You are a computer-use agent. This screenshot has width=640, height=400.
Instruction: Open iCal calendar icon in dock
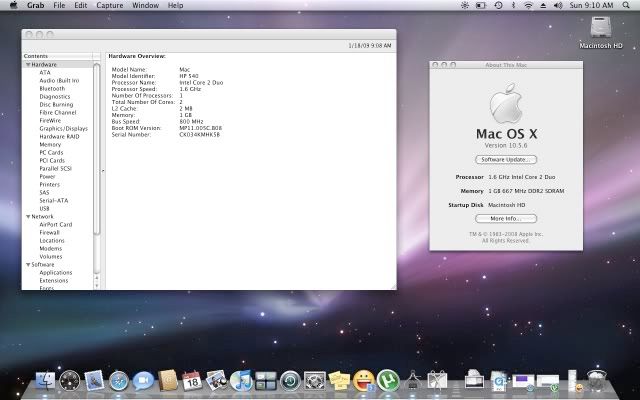(x=192, y=380)
